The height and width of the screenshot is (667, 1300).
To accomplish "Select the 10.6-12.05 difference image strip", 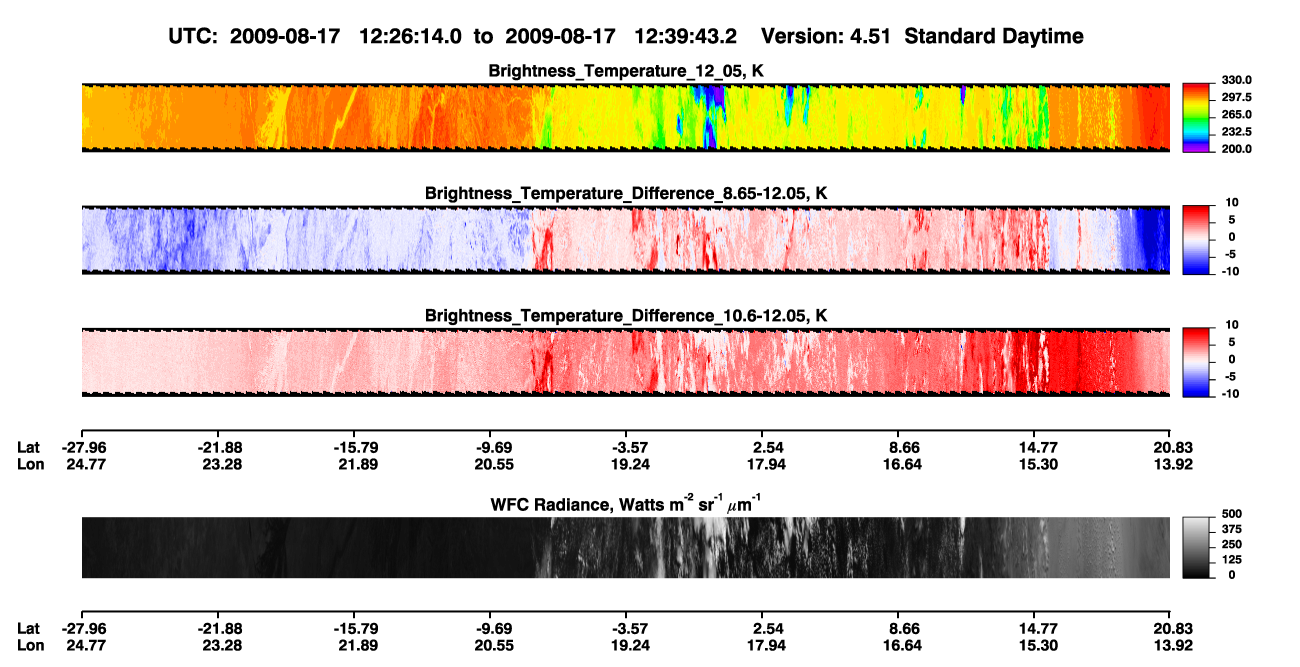I will [x=625, y=361].
